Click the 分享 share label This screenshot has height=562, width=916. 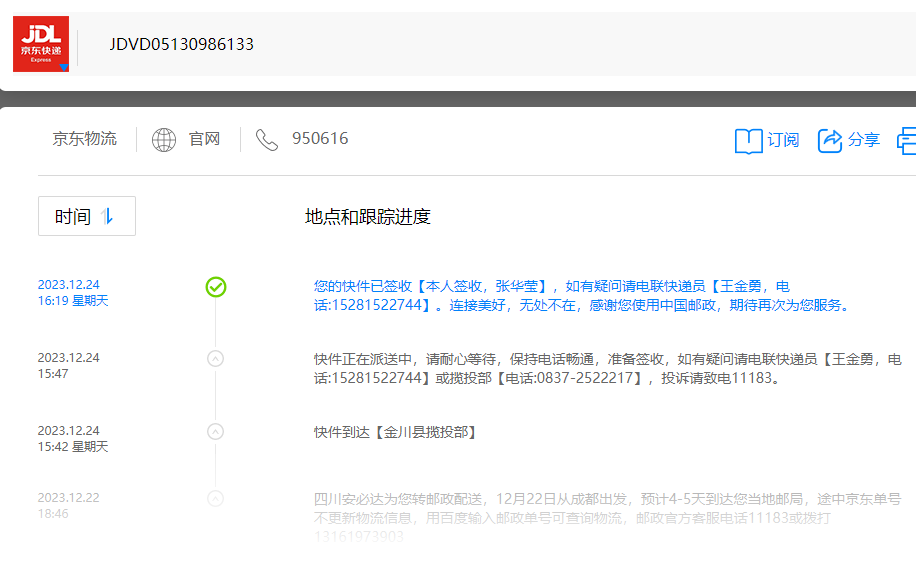point(864,140)
